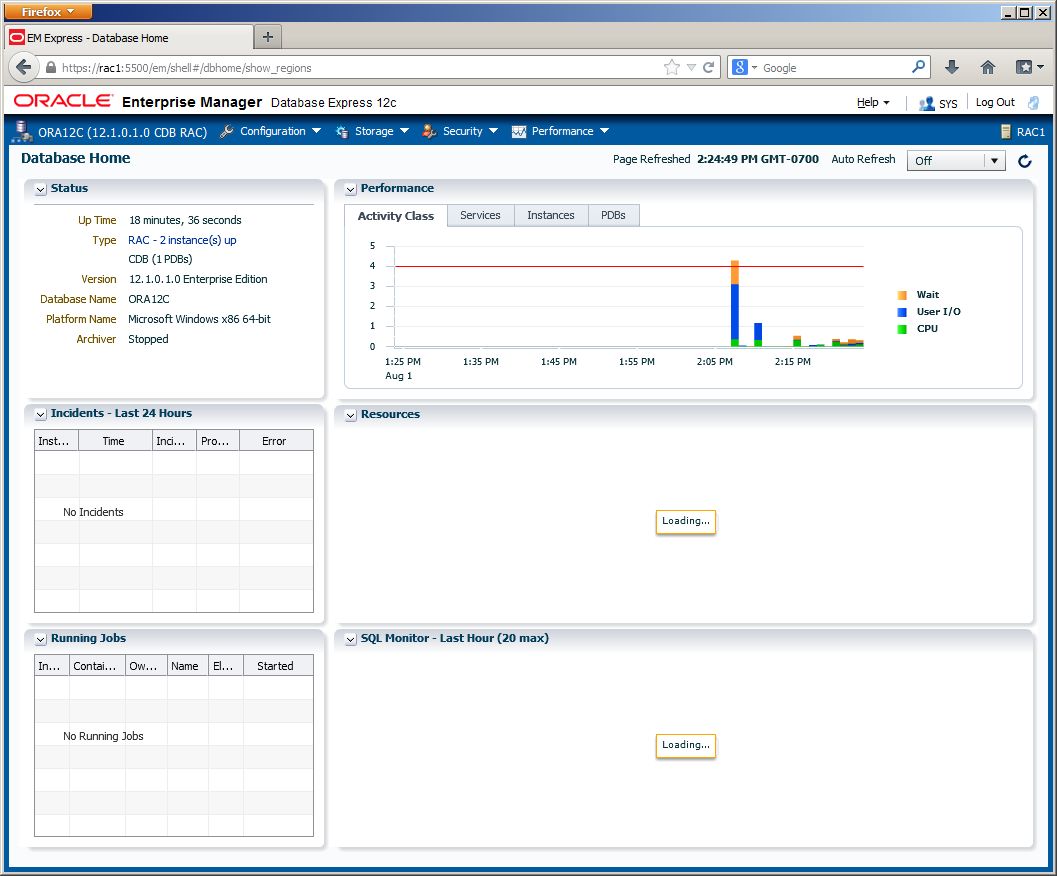The width and height of the screenshot is (1057, 876).
Task: Open a new browser tab with plus
Action: pos(268,37)
